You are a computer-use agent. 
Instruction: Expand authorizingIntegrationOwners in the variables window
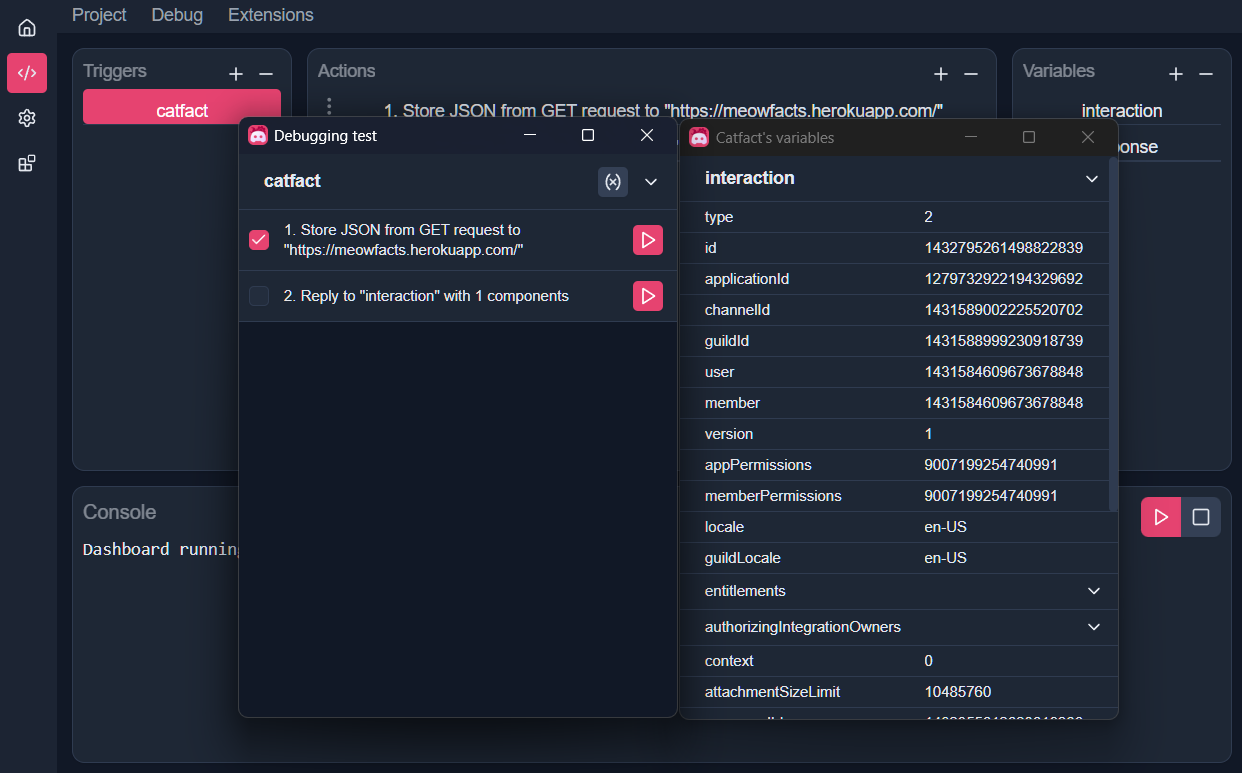(x=1092, y=627)
